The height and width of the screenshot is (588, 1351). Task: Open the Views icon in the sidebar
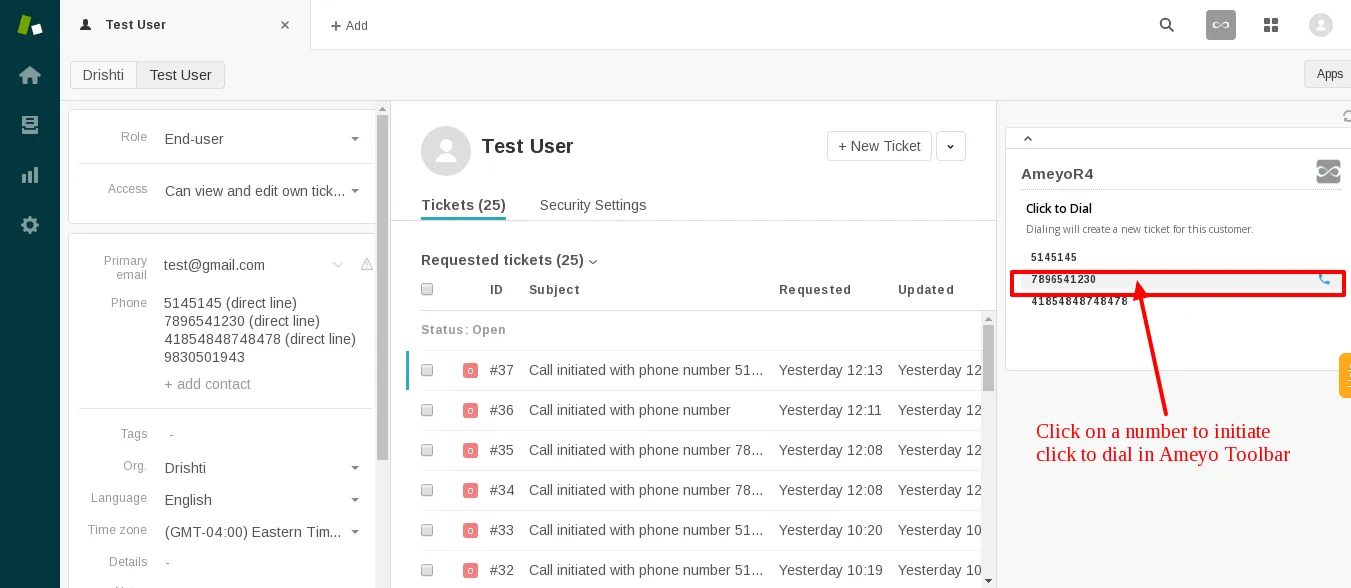click(x=30, y=125)
